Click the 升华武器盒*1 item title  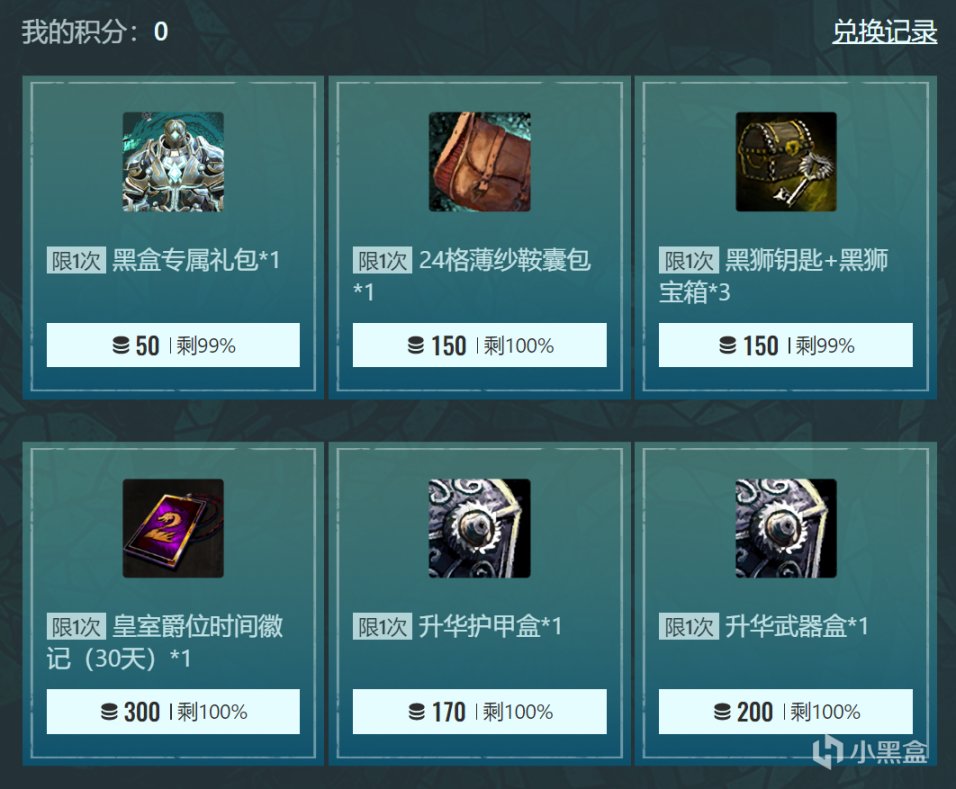[796, 626]
